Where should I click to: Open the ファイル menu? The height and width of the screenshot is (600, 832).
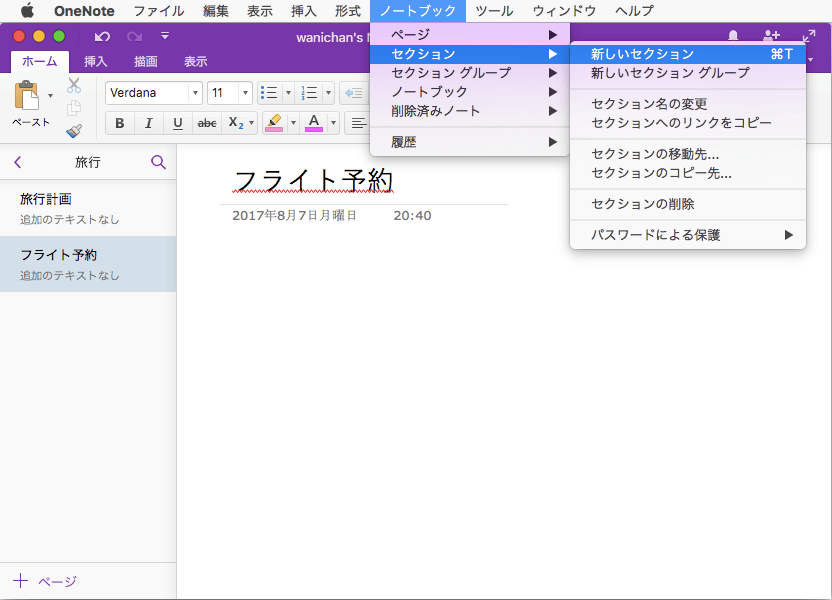coord(159,11)
